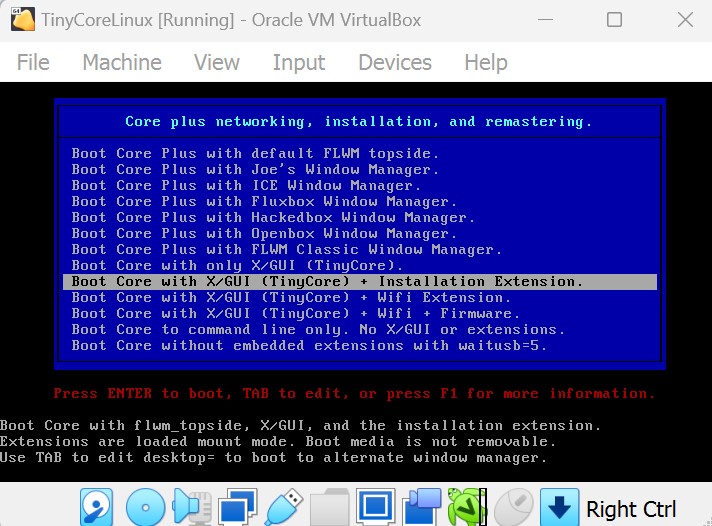The height and width of the screenshot is (526, 712).
Task: Click the network adapter status icon
Action: (x=237, y=507)
